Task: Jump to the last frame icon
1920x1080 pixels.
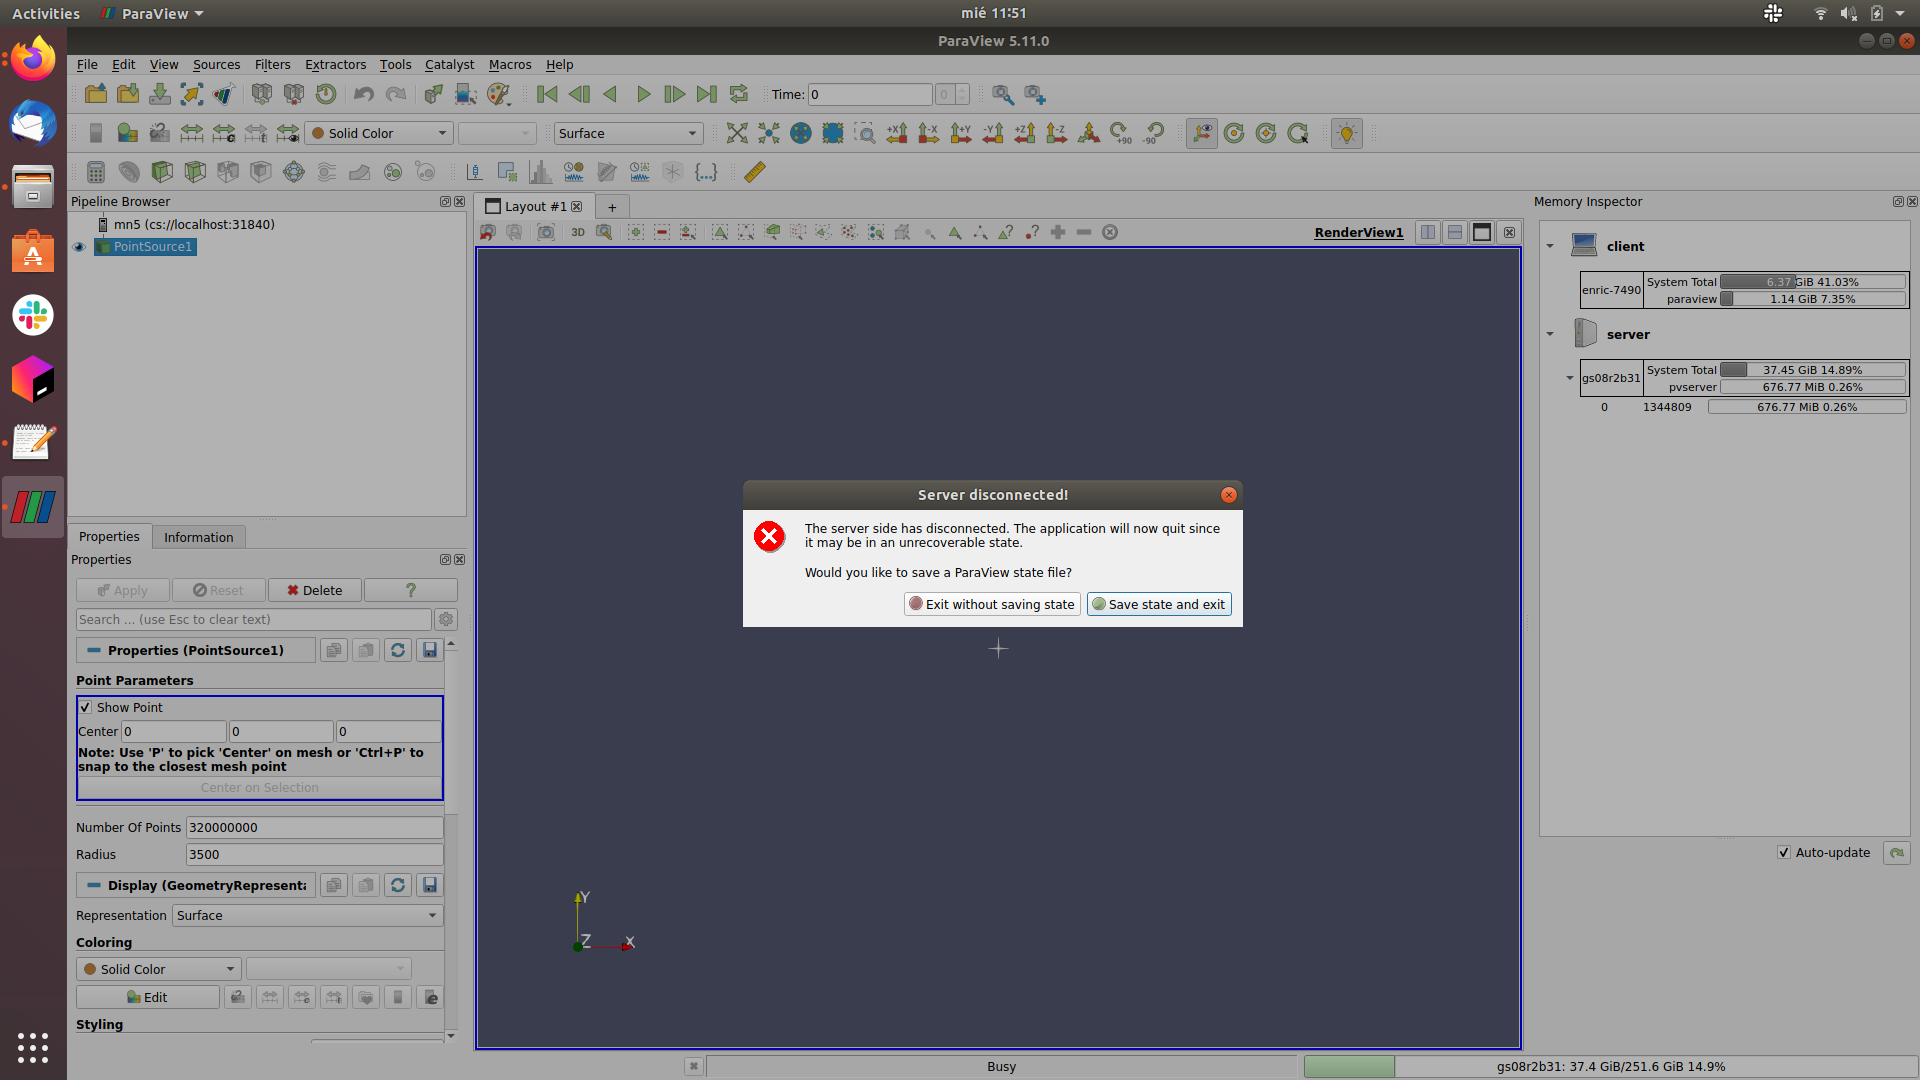Action: coord(707,94)
